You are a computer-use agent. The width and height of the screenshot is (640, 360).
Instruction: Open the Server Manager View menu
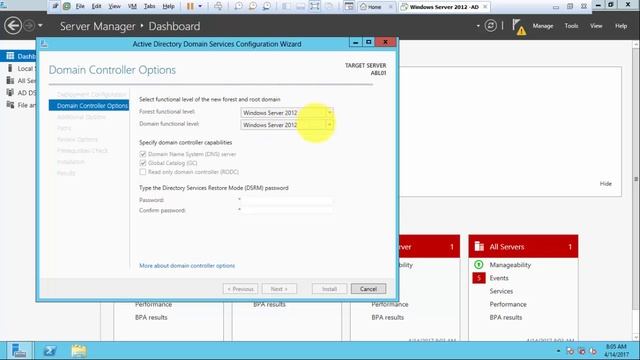(596, 26)
